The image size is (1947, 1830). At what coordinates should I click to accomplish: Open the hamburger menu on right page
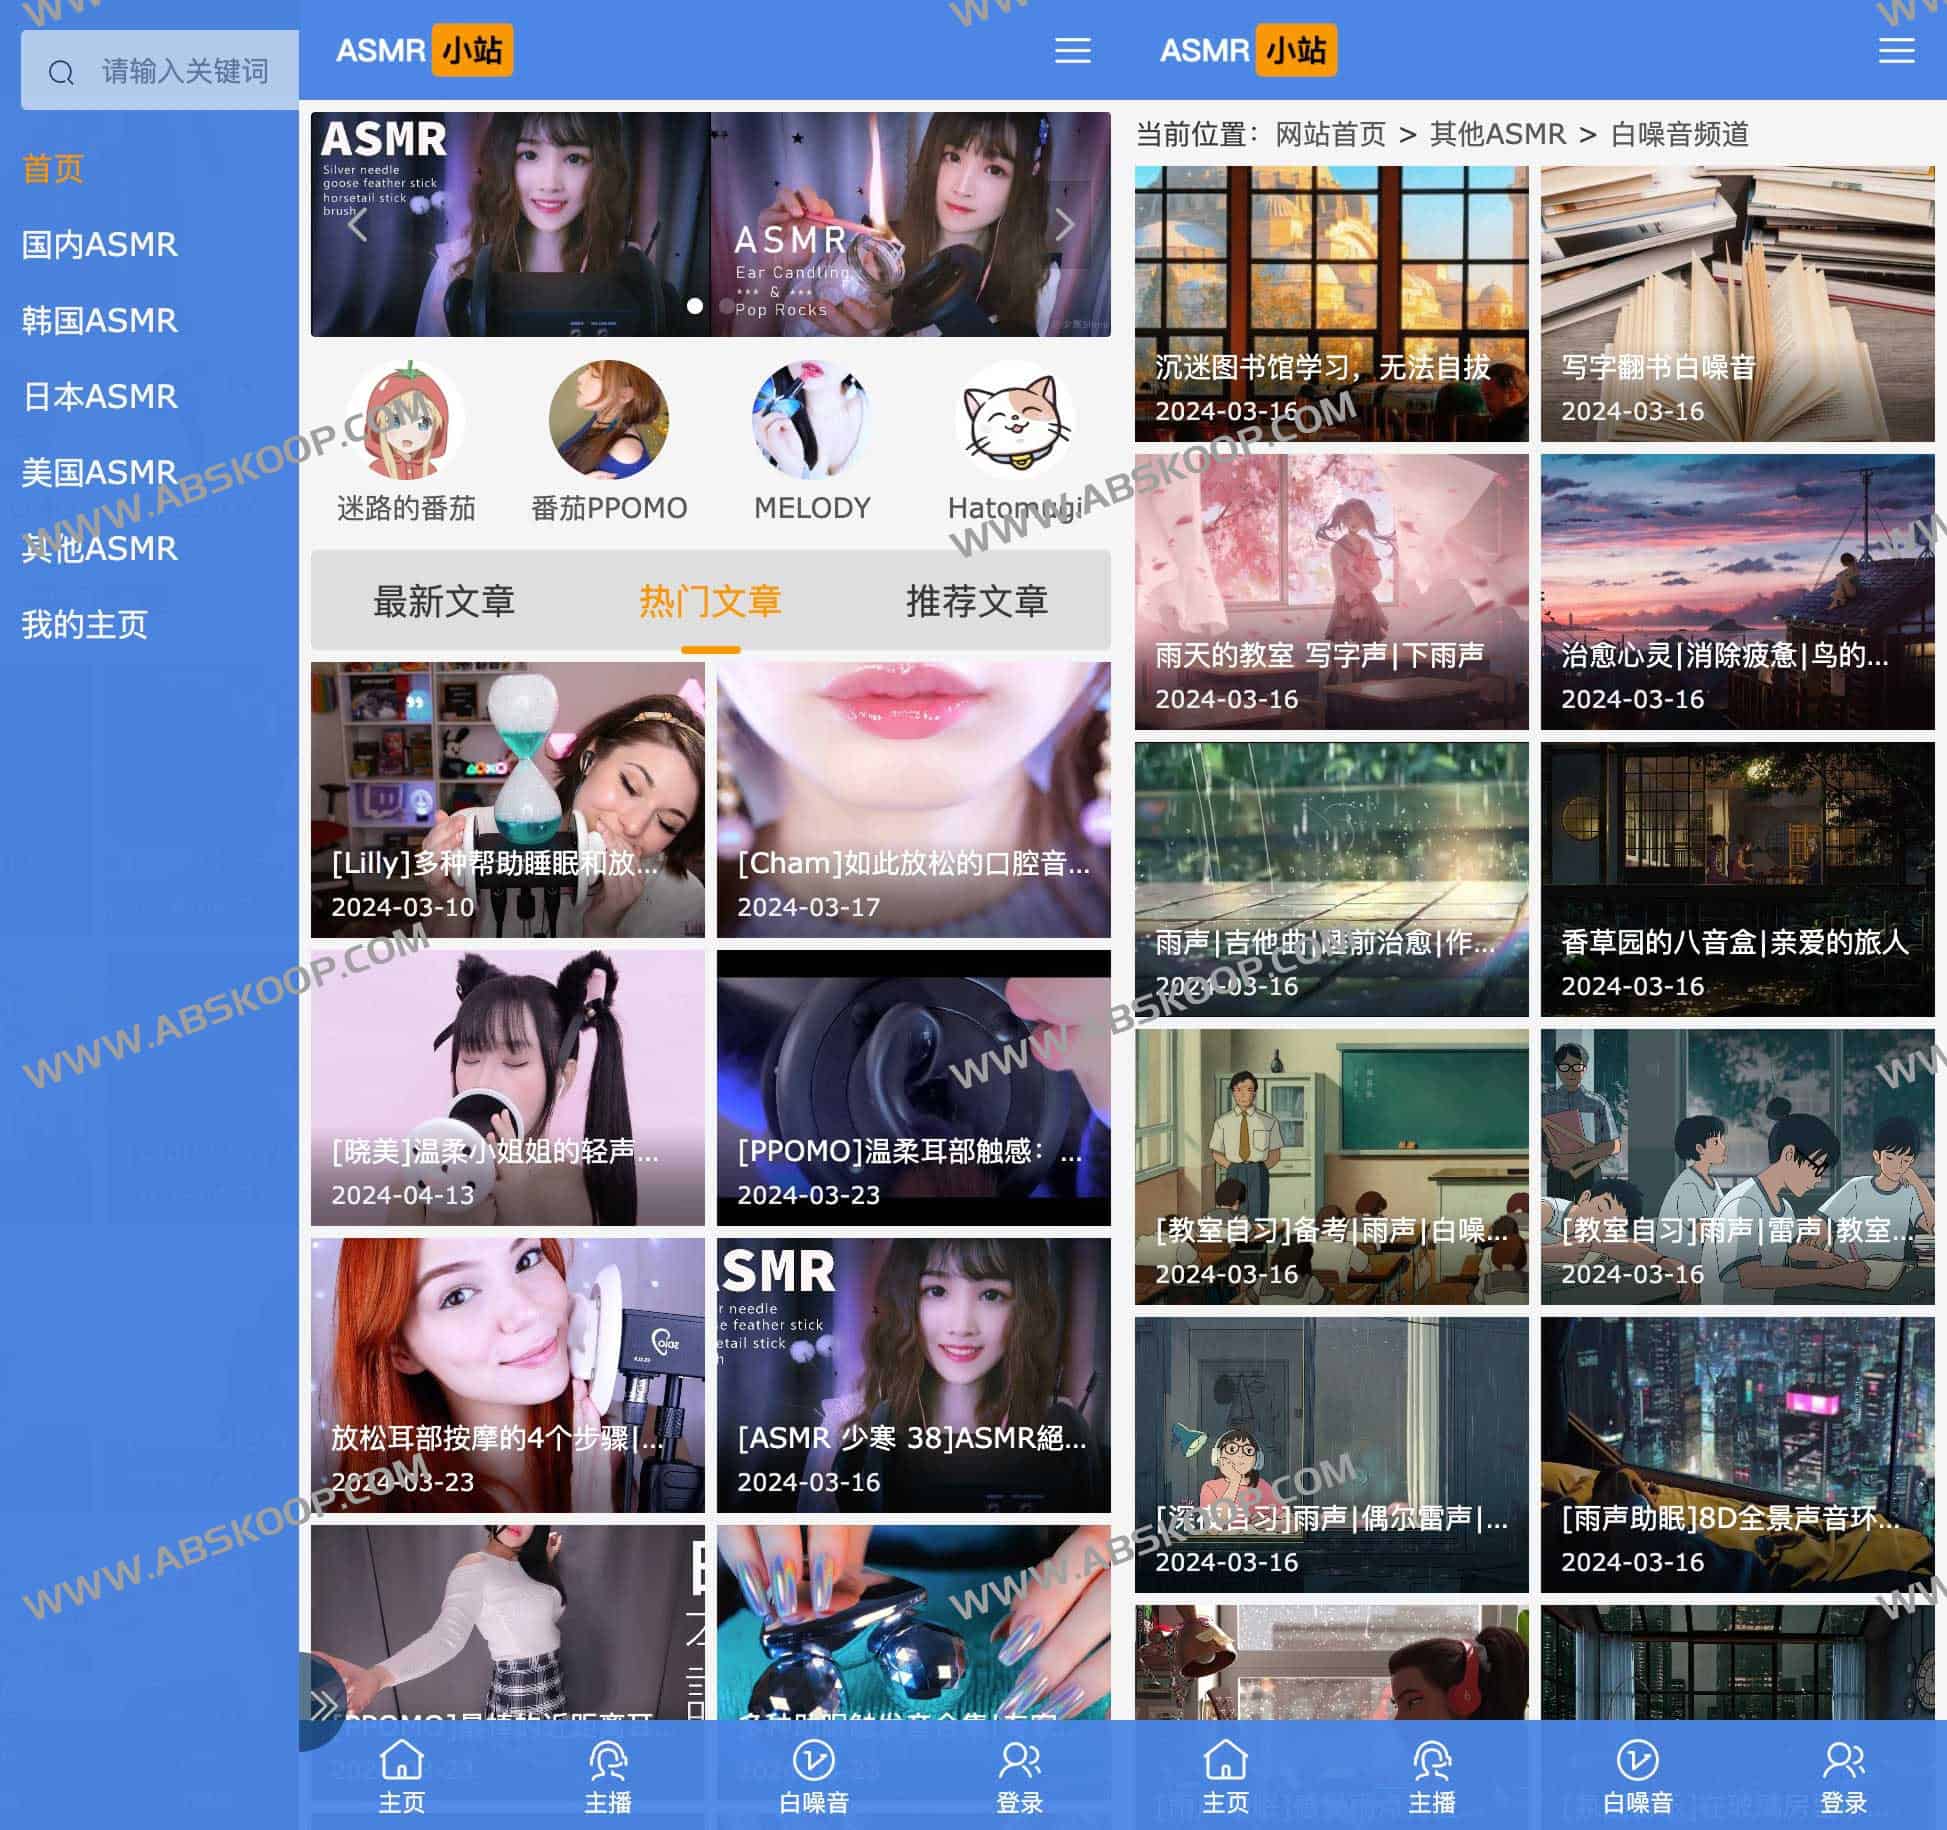[x=1896, y=52]
